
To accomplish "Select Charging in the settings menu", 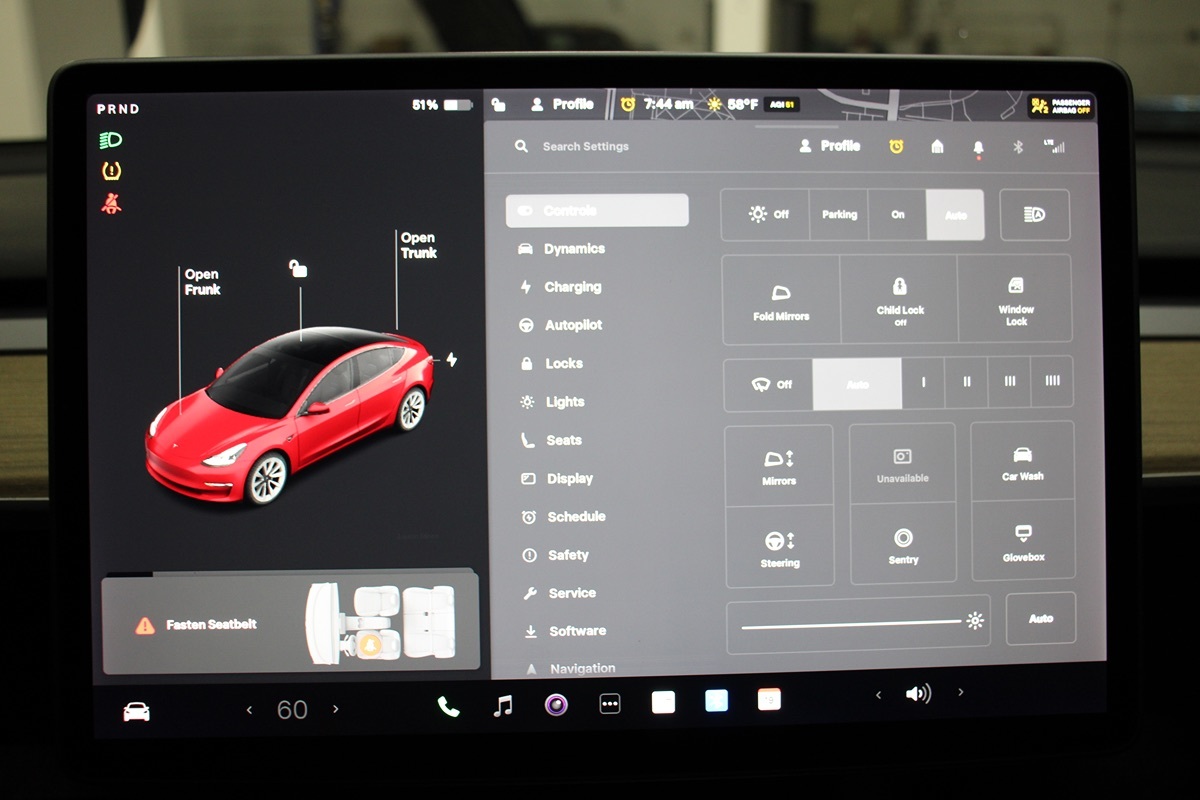I will tap(572, 287).
